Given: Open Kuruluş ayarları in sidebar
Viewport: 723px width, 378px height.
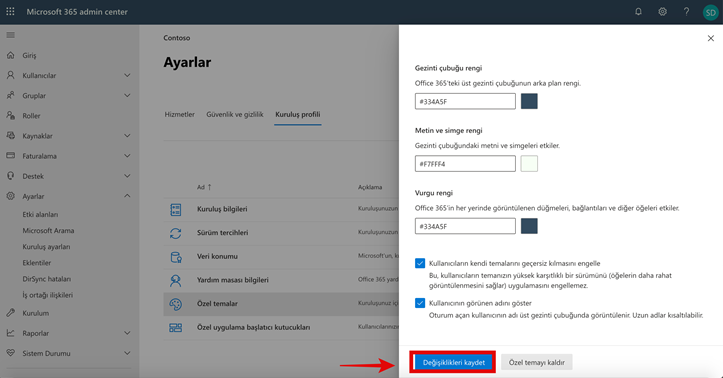Looking at the screenshot, I should [x=46, y=247].
